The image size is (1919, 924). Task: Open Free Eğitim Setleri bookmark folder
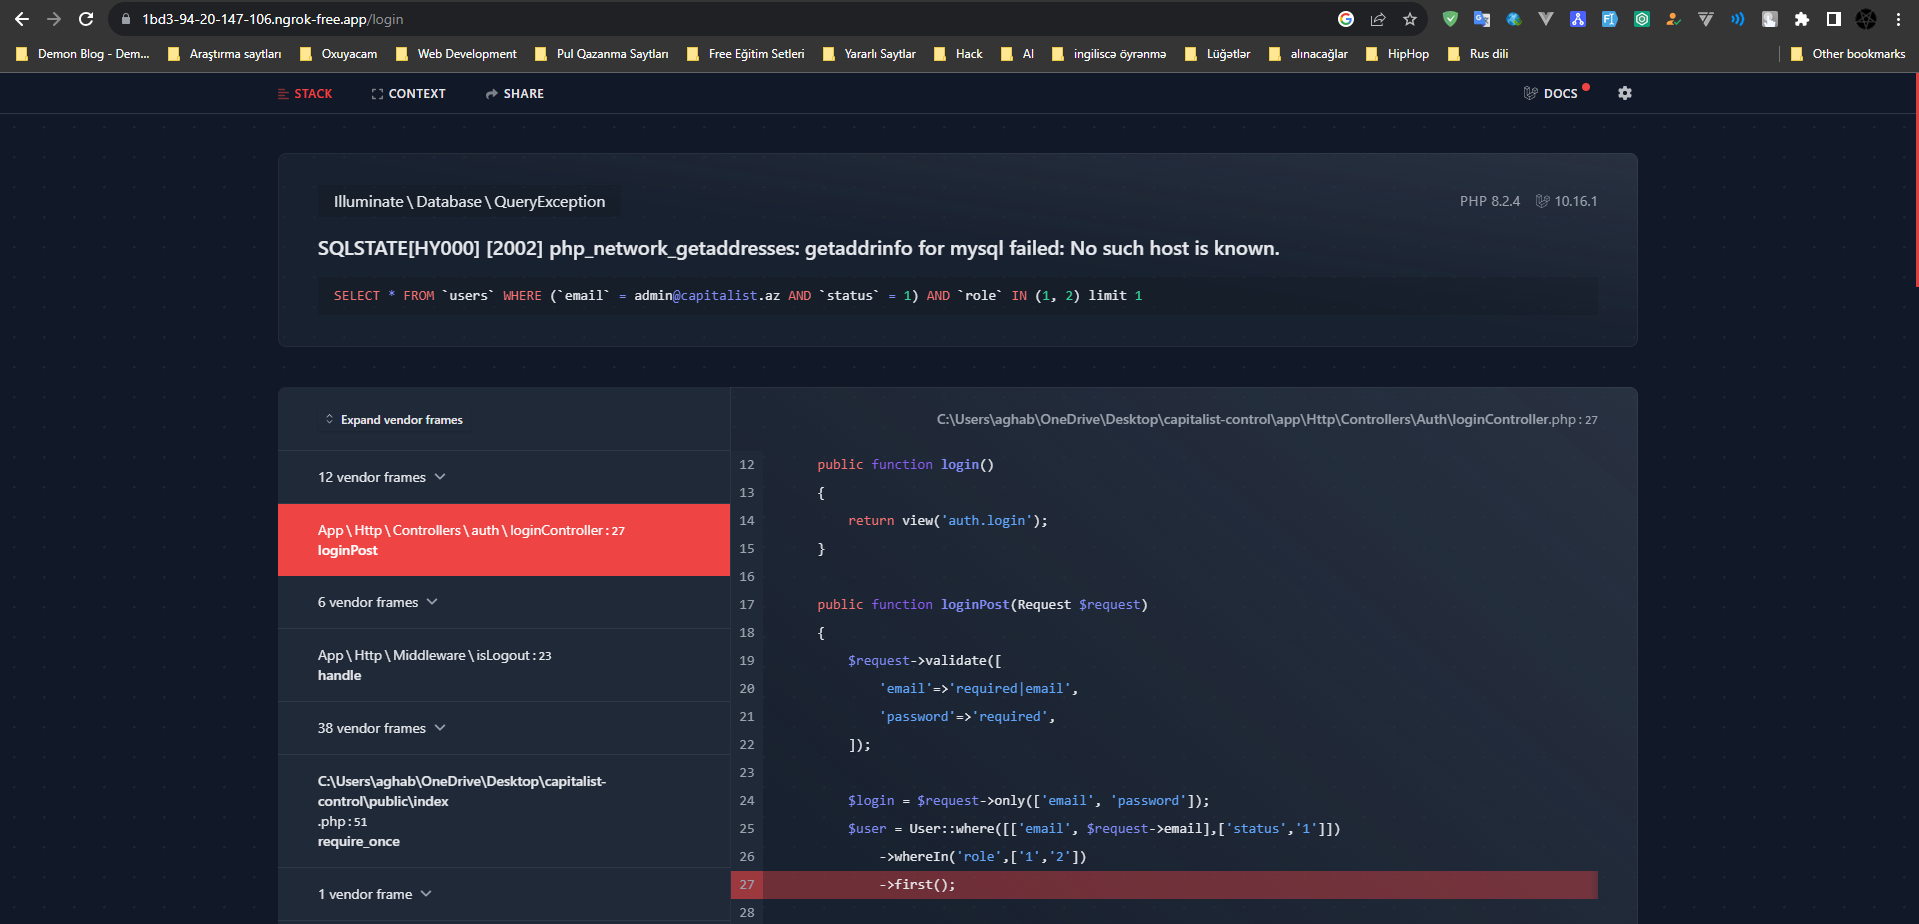point(746,54)
